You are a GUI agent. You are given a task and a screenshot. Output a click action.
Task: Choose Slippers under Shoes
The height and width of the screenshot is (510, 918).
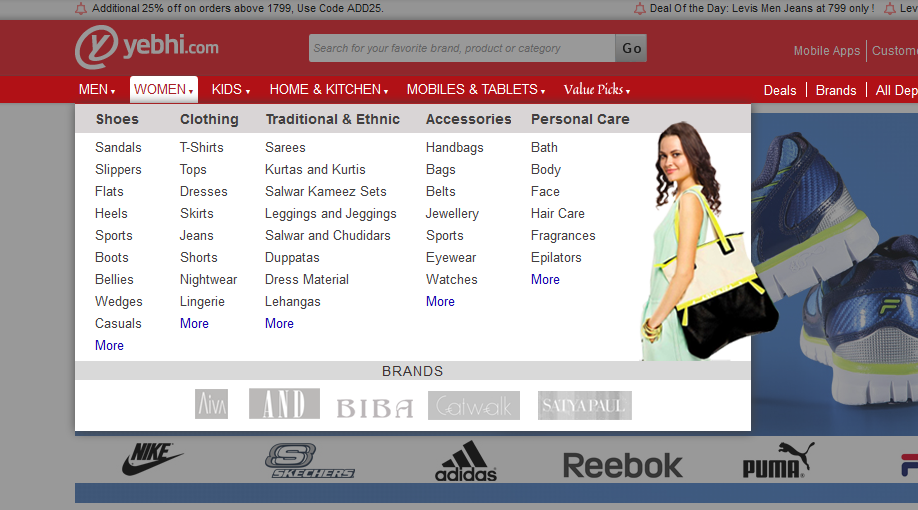(x=118, y=170)
